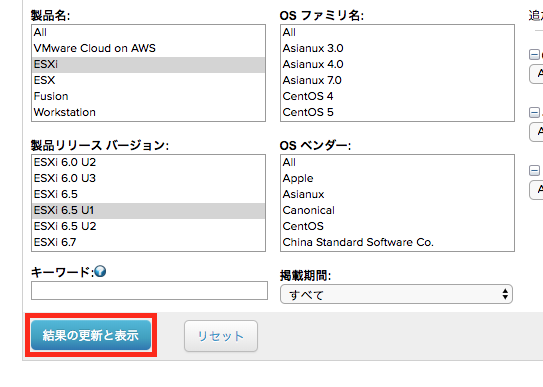Click the リセット button

(x=221, y=336)
